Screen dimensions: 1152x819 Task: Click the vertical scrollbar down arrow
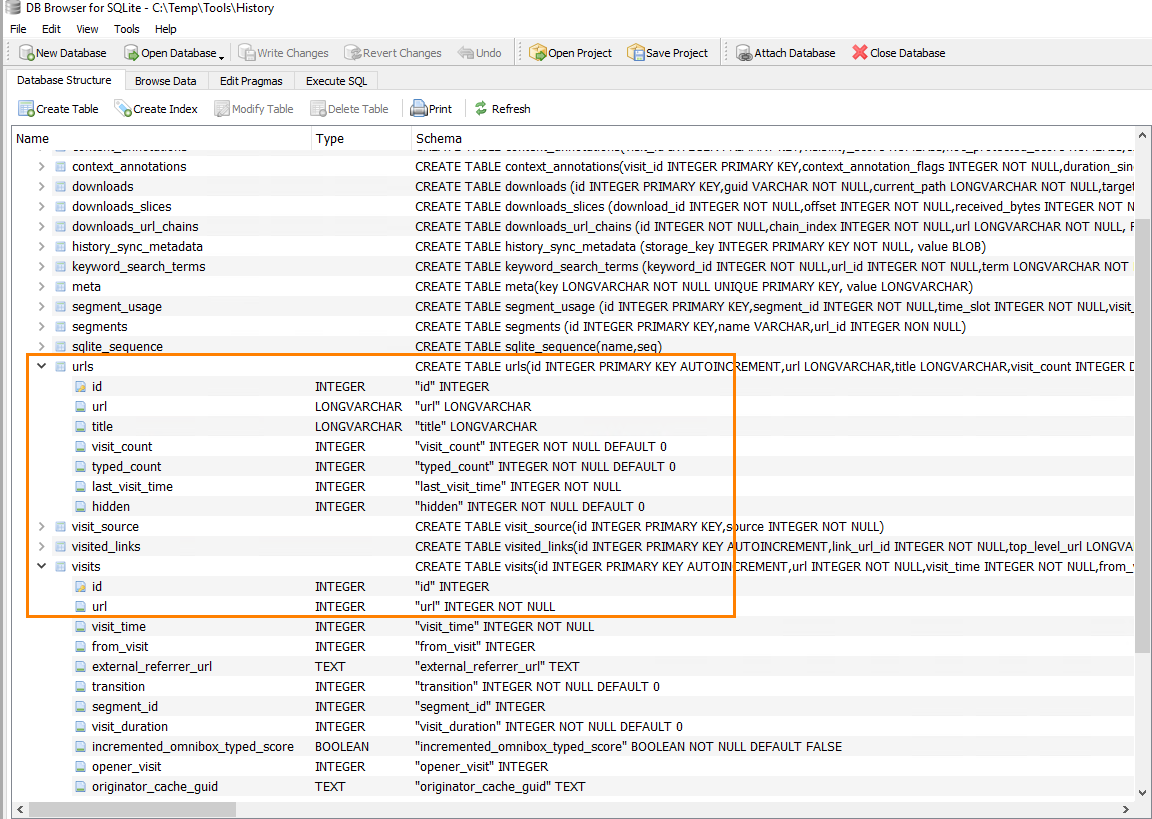[1142, 793]
